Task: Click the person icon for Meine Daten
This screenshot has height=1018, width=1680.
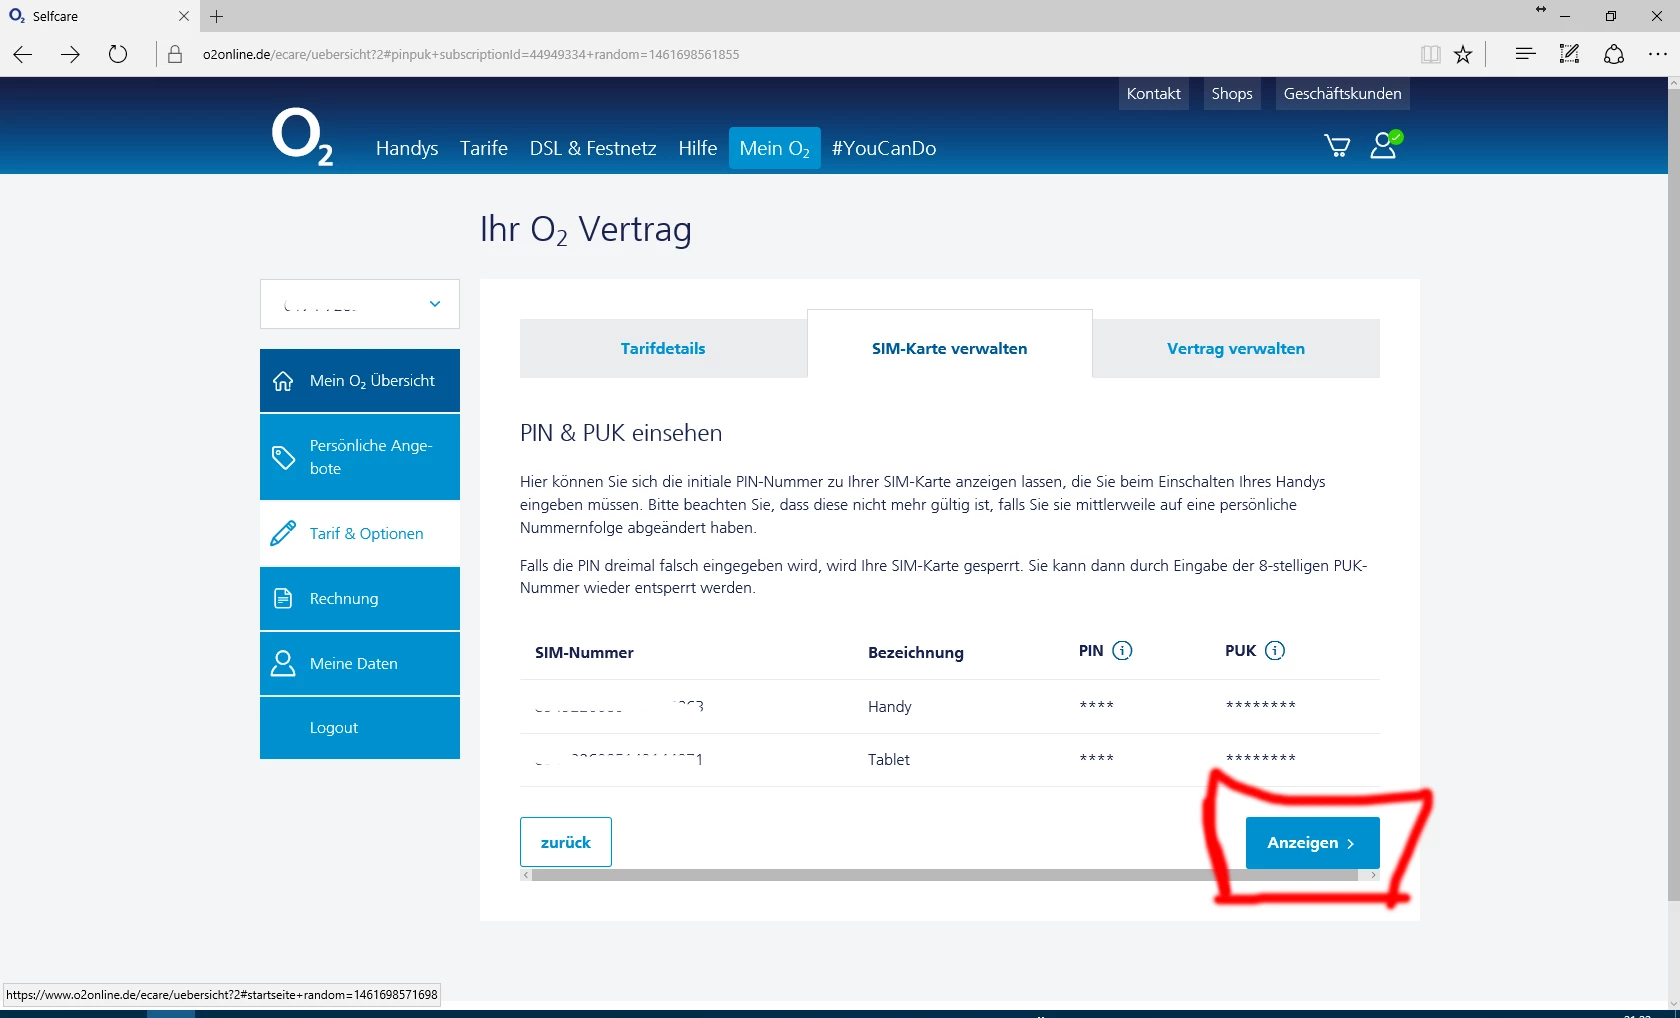Action: pos(283,663)
